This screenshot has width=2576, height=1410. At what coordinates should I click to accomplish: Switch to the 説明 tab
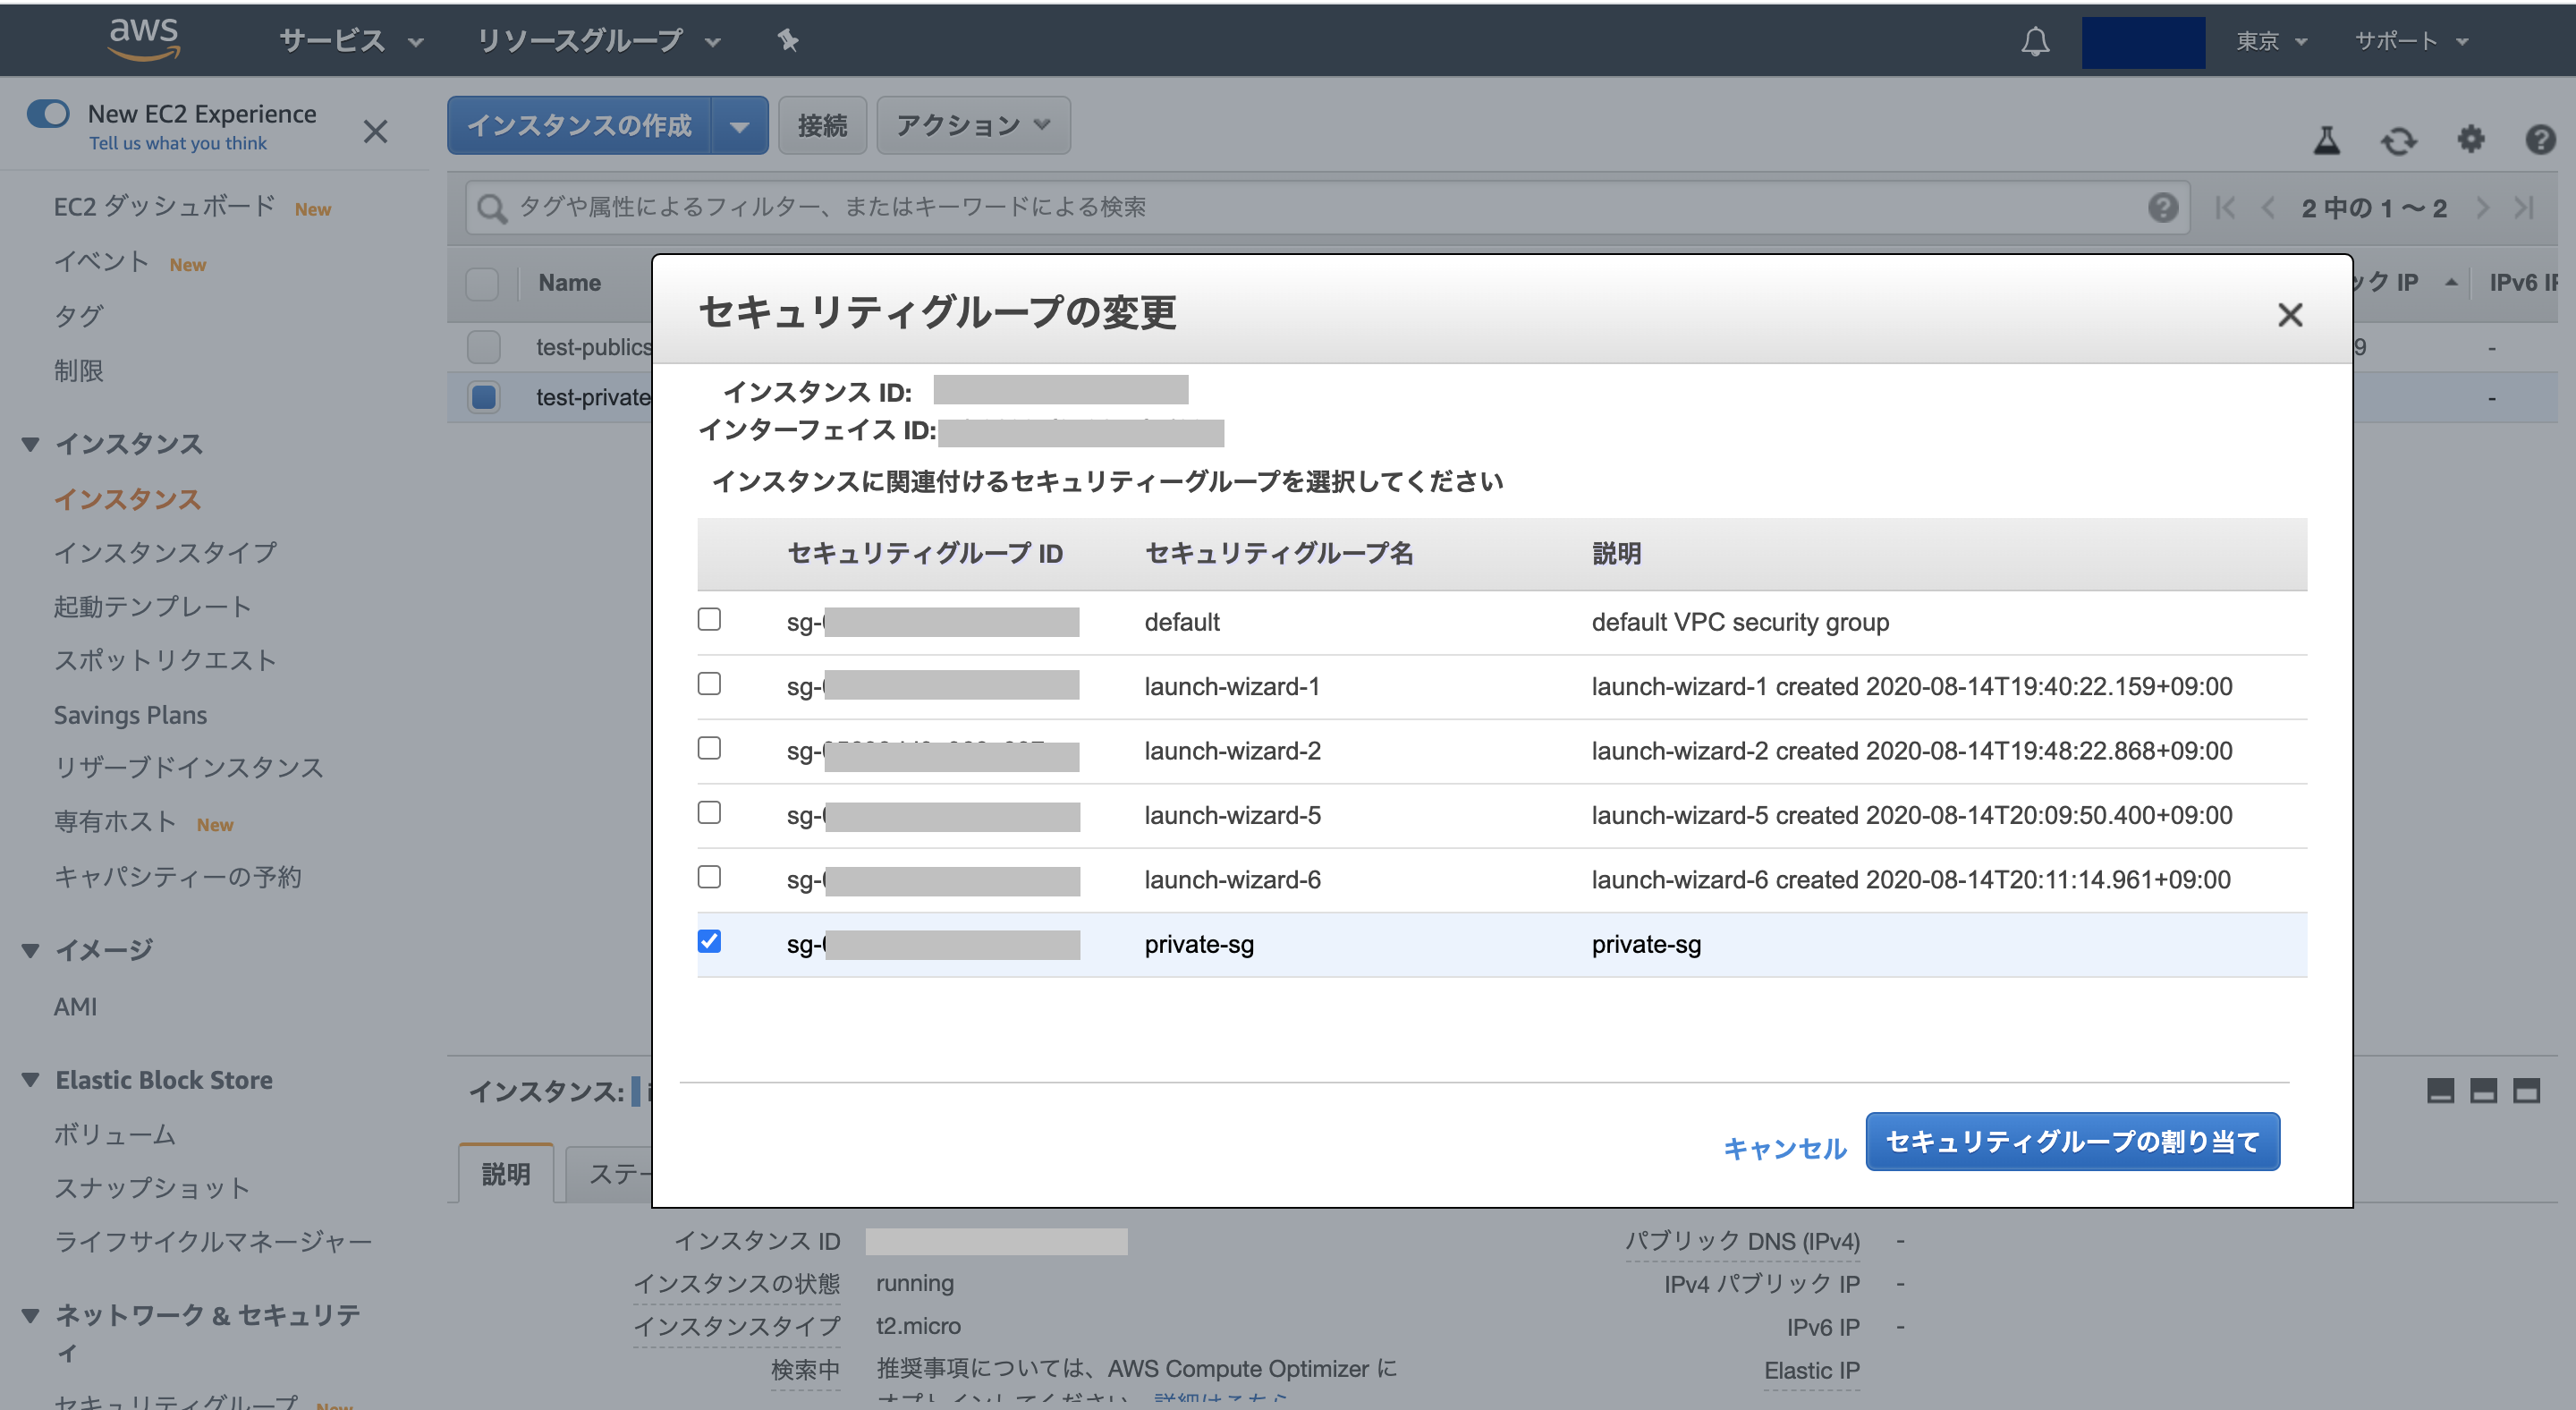505,1175
